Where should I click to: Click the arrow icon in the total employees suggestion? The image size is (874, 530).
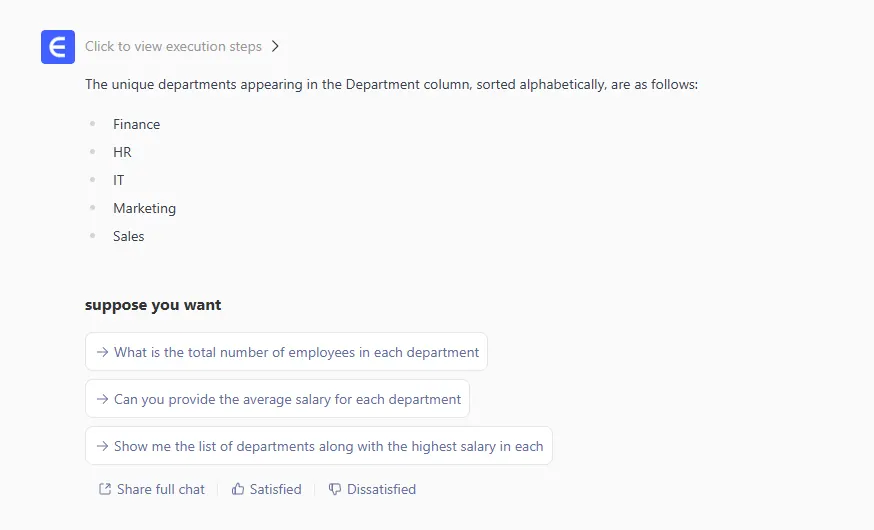(102, 352)
